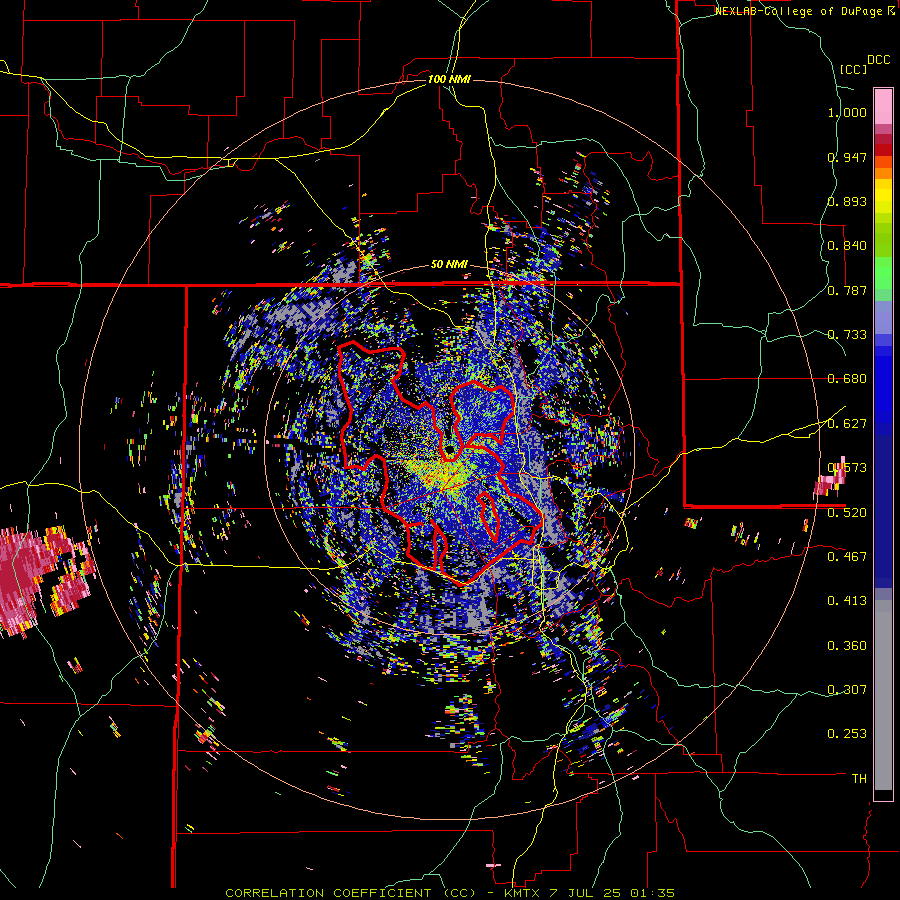This screenshot has height=900, width=900.
Task: Click the 0.627 scale value
Action: coord(847,424)
